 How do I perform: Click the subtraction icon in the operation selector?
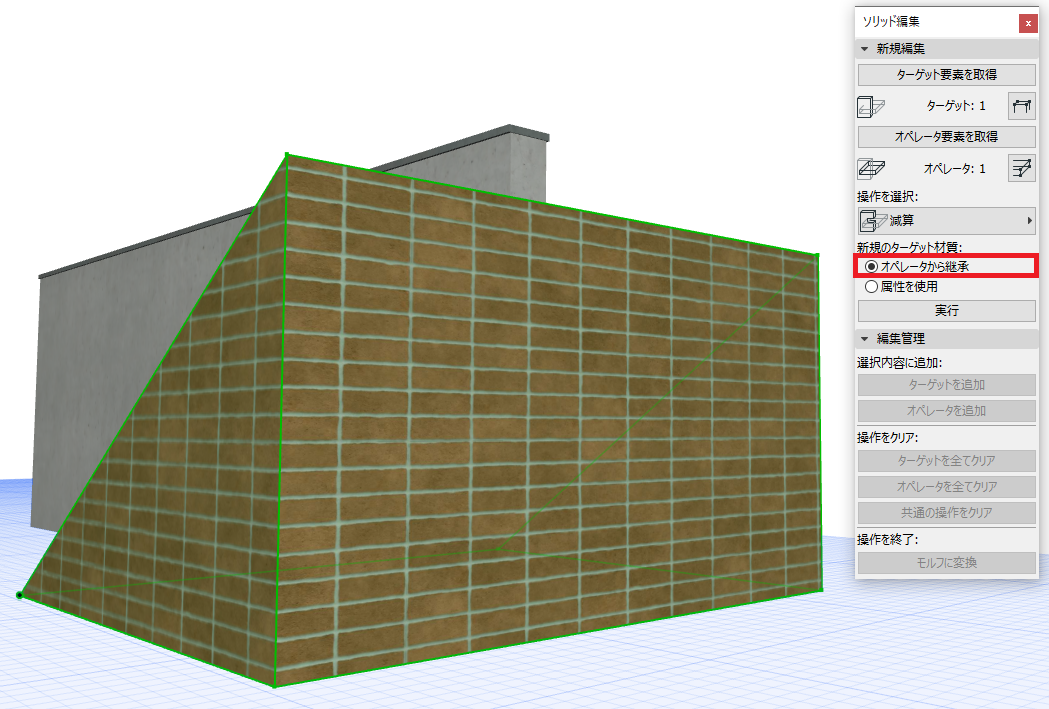873,221
